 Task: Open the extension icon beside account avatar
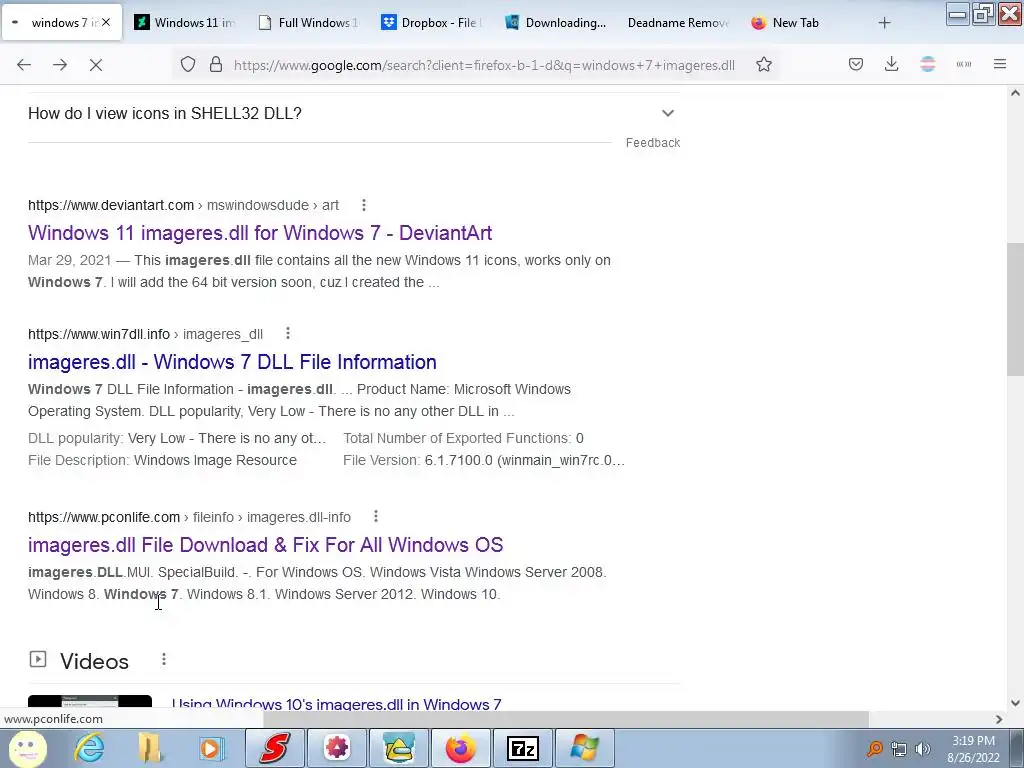(964, 65)
